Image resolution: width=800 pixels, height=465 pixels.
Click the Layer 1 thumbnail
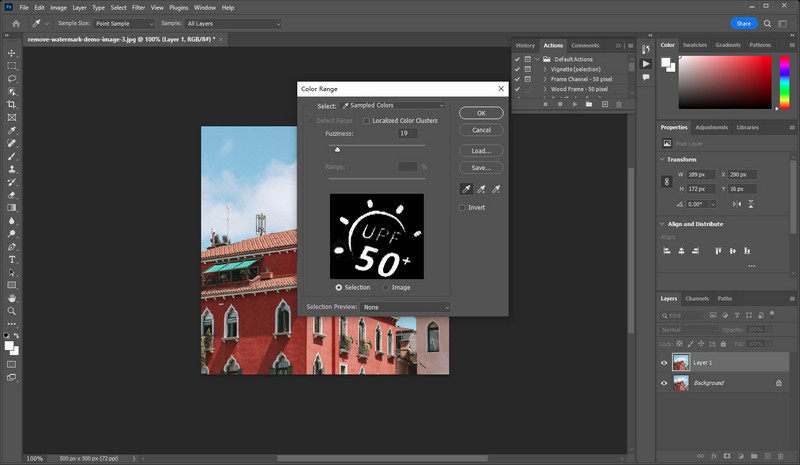tap(681, 362)
